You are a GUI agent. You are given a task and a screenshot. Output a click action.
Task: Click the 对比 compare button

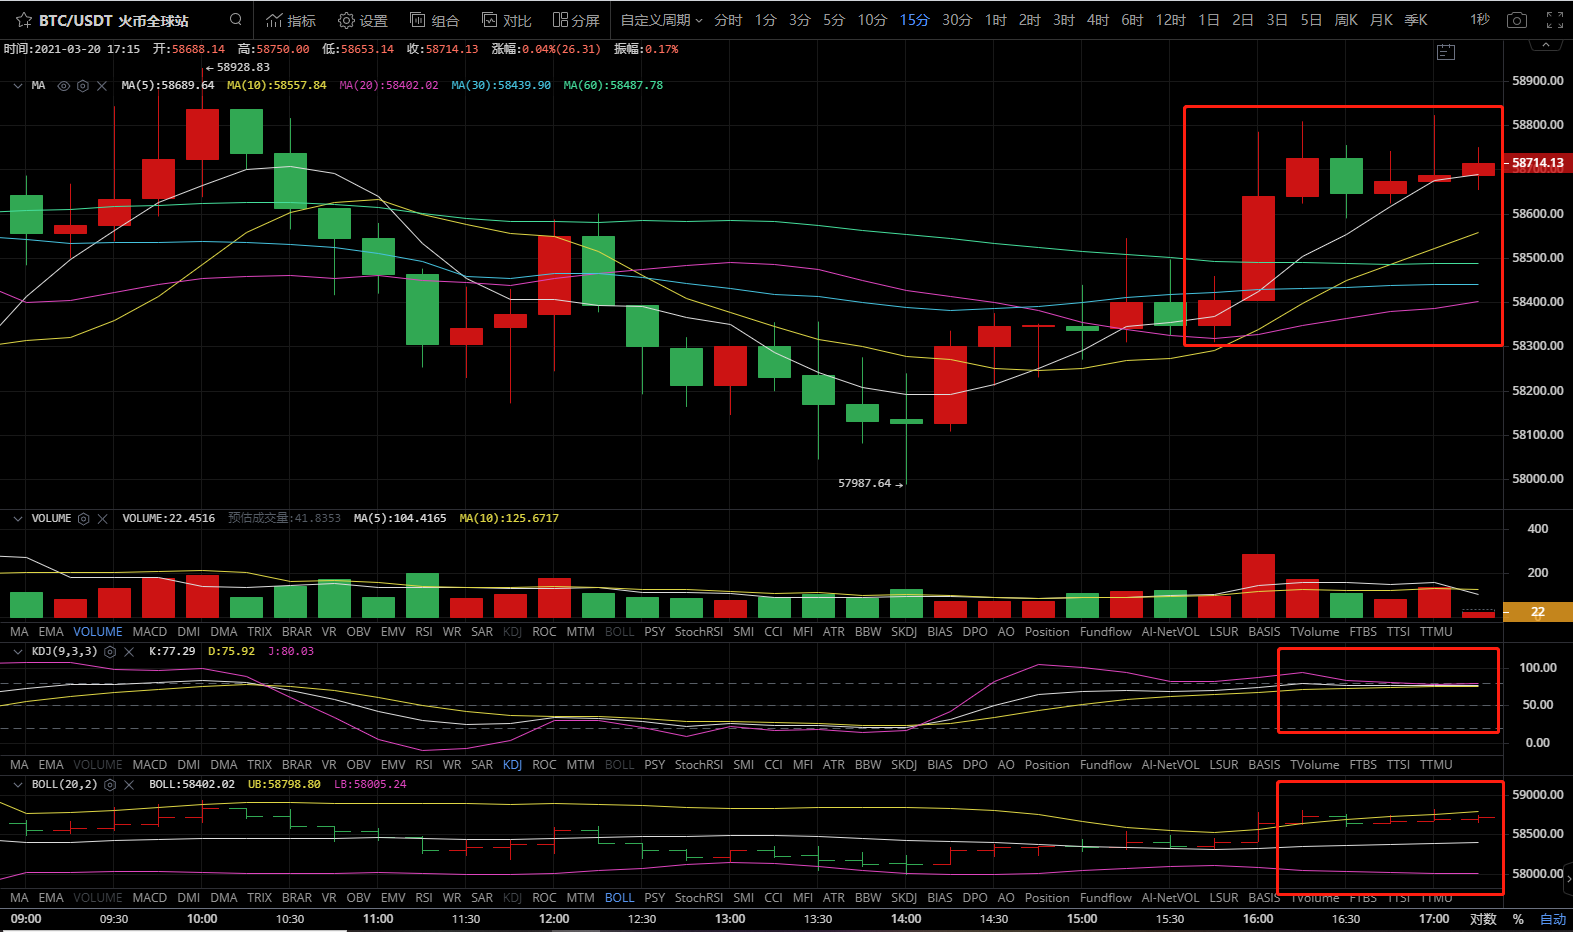[x=507, y=20]
